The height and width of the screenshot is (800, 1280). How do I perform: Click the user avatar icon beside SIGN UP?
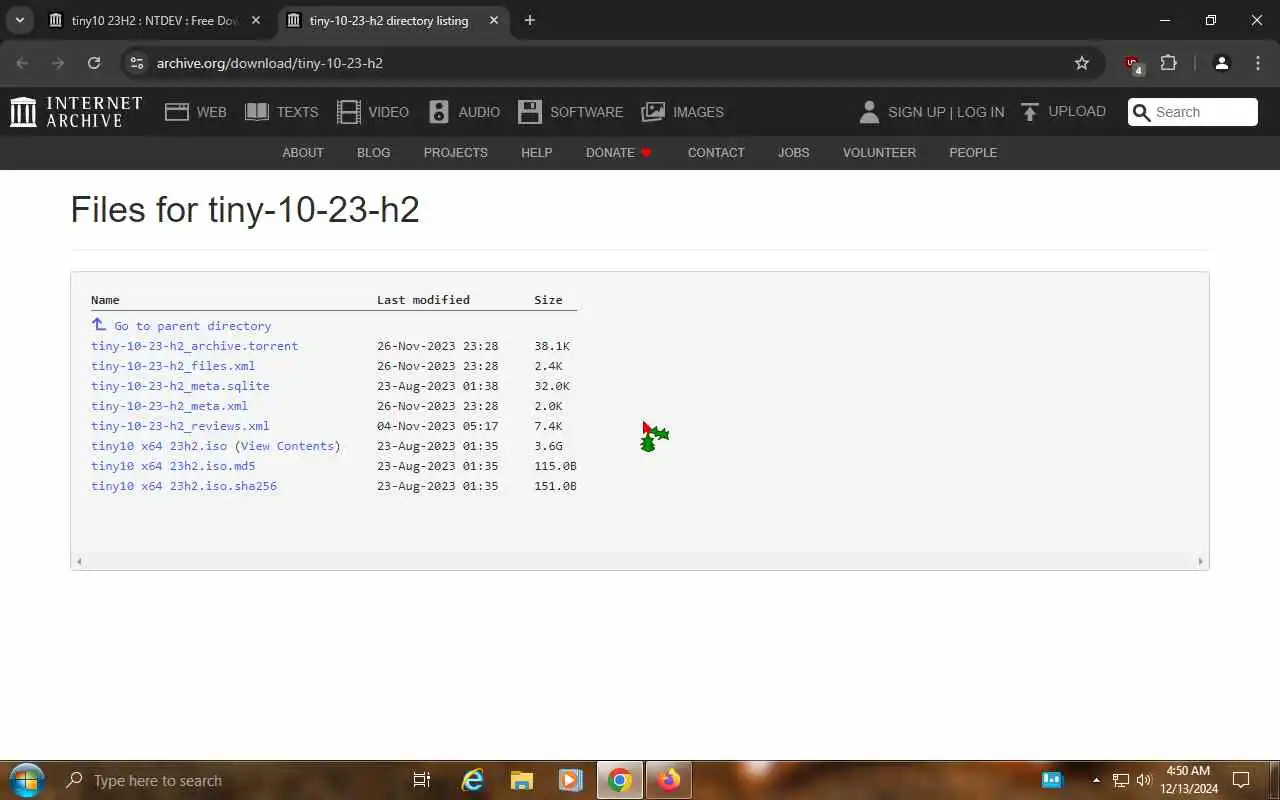[x=869, y=112]
